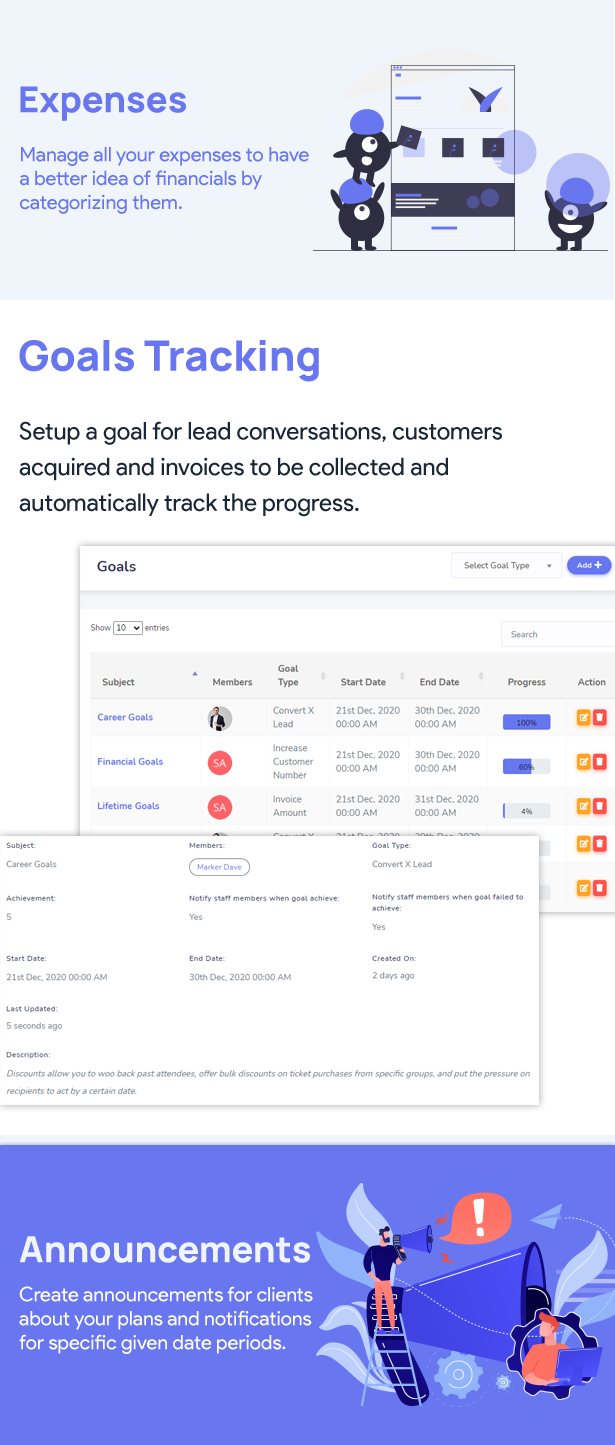Click the SA avatar in Financial Goals row

(220, 763)
